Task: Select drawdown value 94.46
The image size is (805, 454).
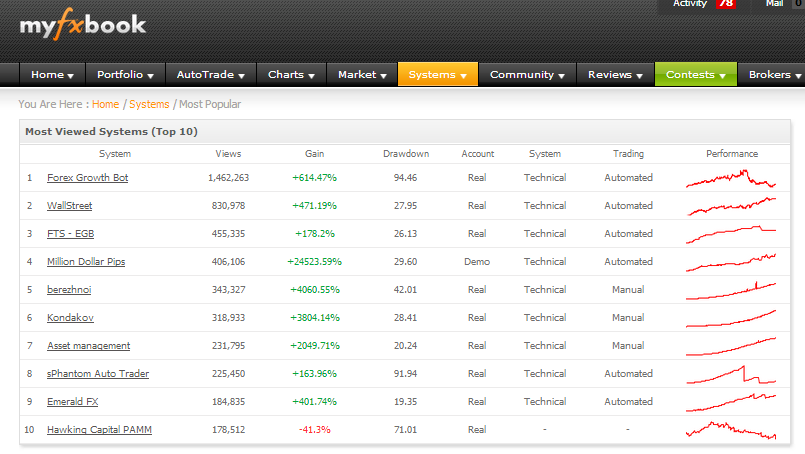Action: point(405,178)
